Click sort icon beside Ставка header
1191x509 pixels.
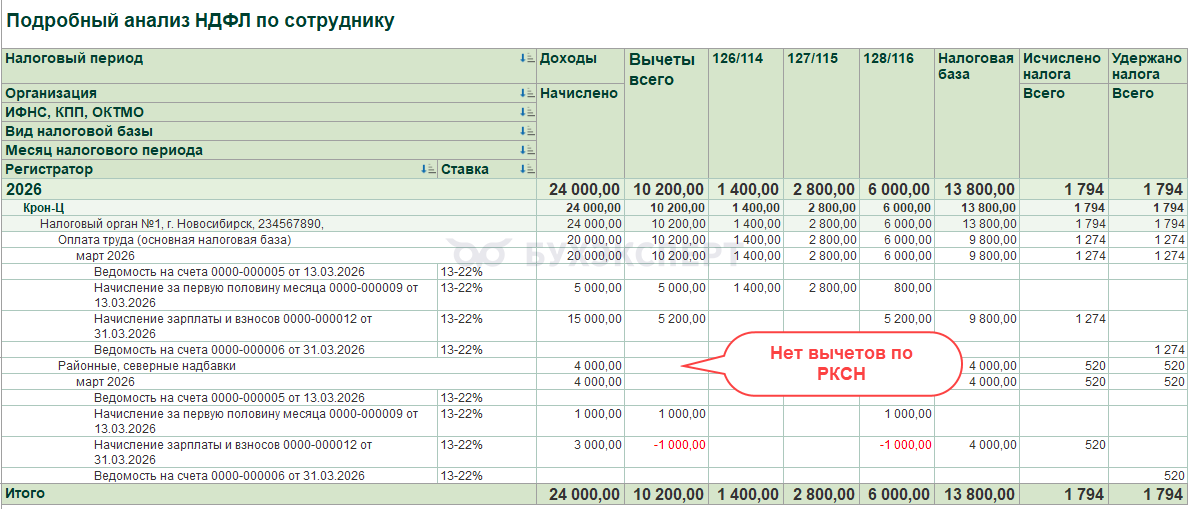click(x=527, y=169)
